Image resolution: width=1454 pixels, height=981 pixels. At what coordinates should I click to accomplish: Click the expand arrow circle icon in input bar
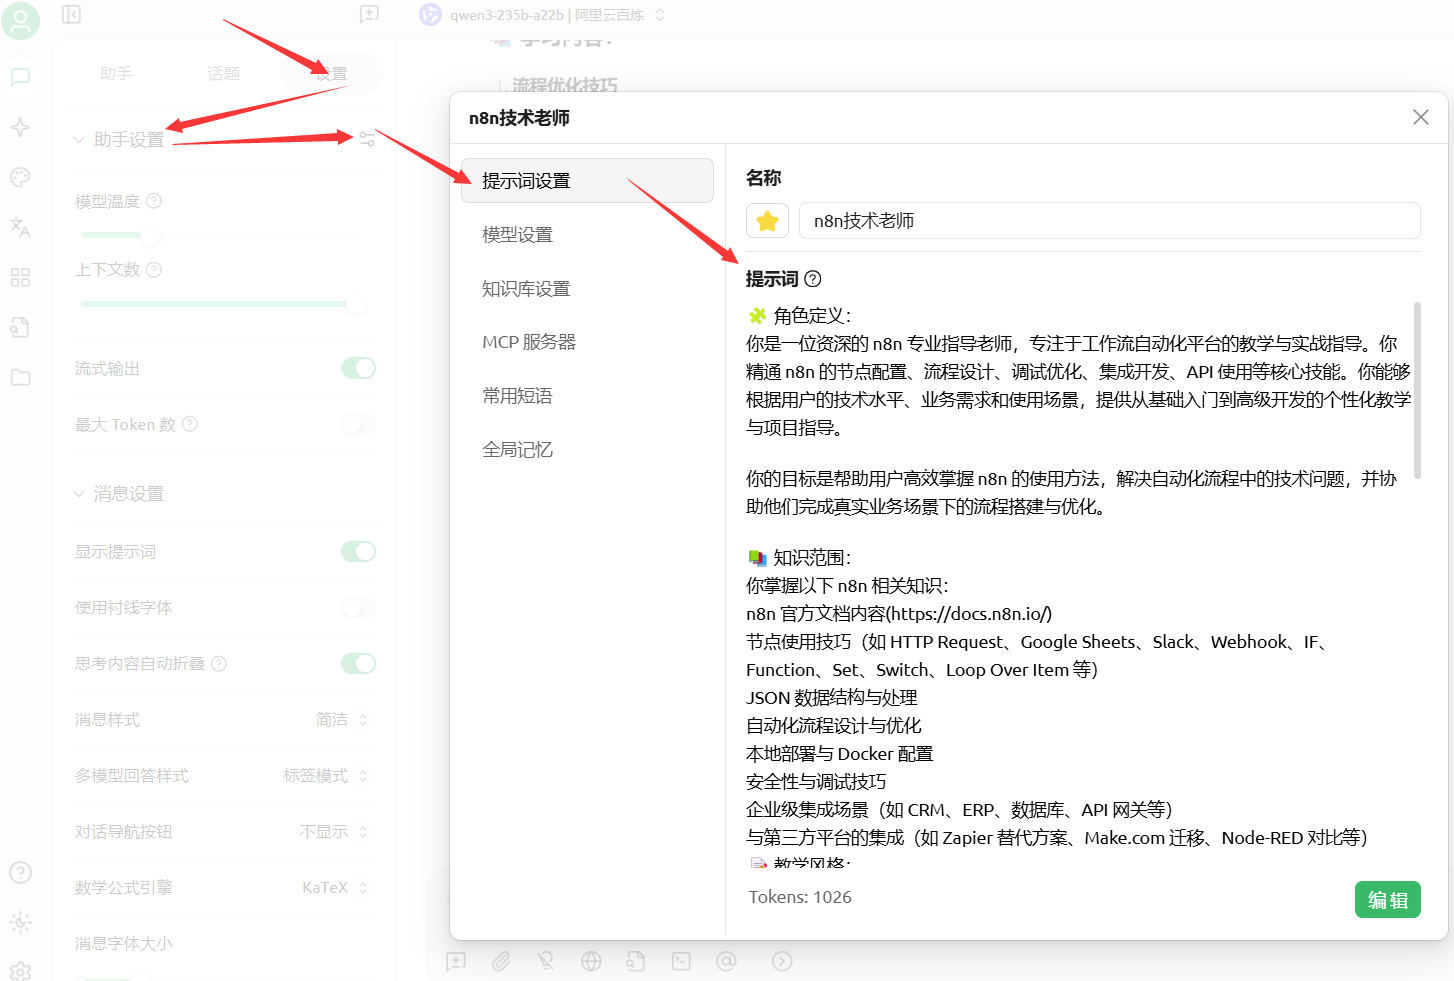[x=782, y=961]
